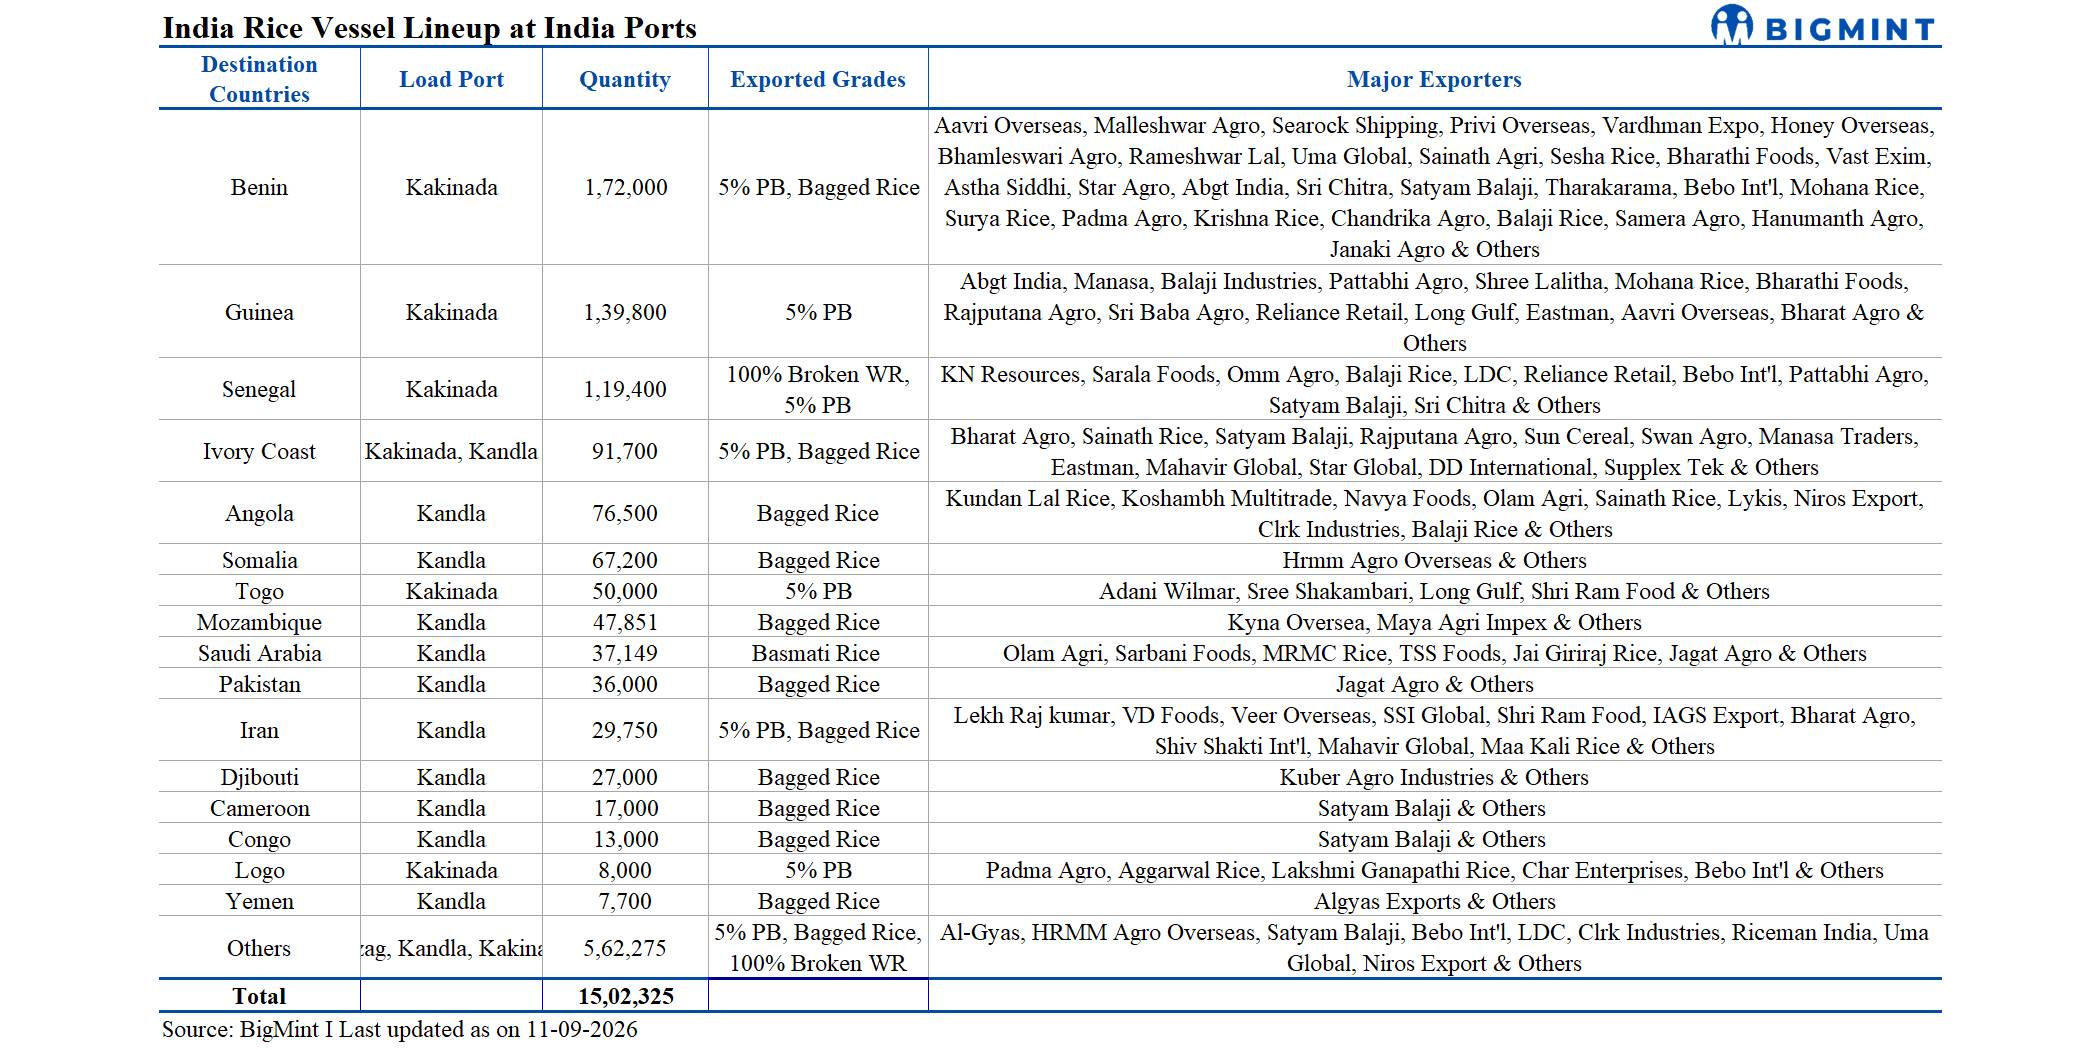
Task: Click the Angola quantity value 76,500
Action: click(x=625, y=513)
